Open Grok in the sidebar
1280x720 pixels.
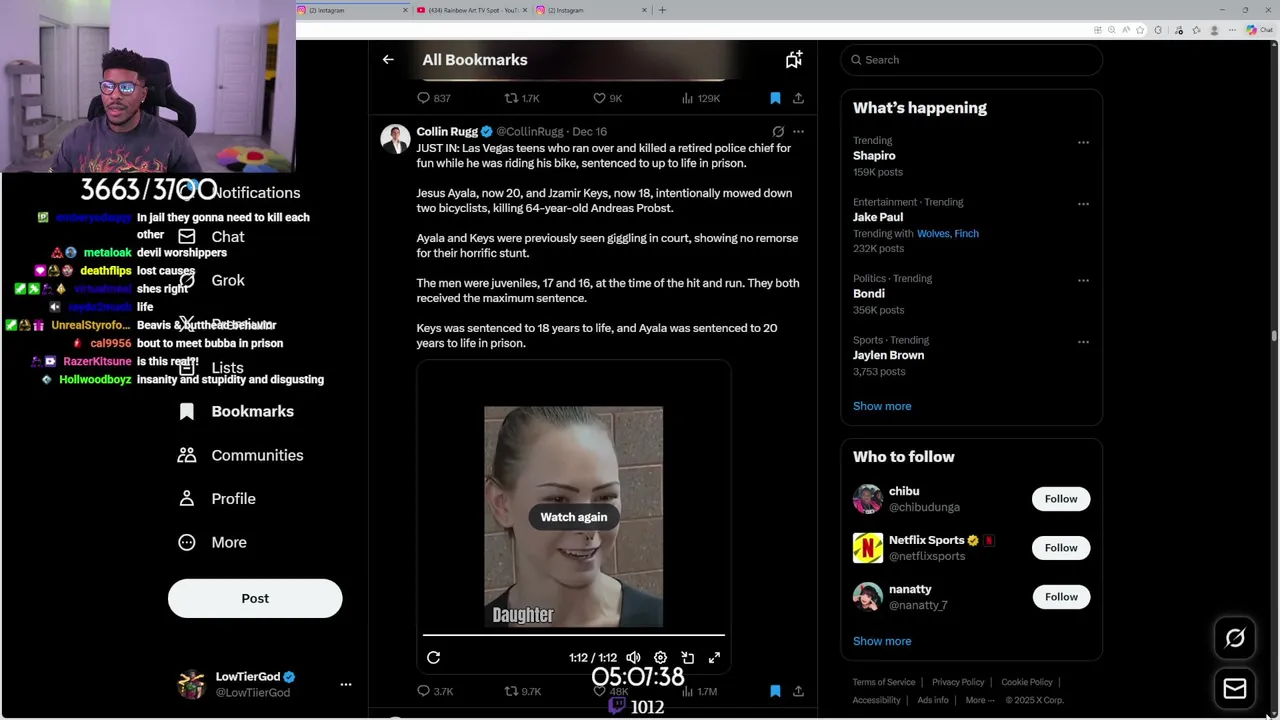(x=211, y=280)
